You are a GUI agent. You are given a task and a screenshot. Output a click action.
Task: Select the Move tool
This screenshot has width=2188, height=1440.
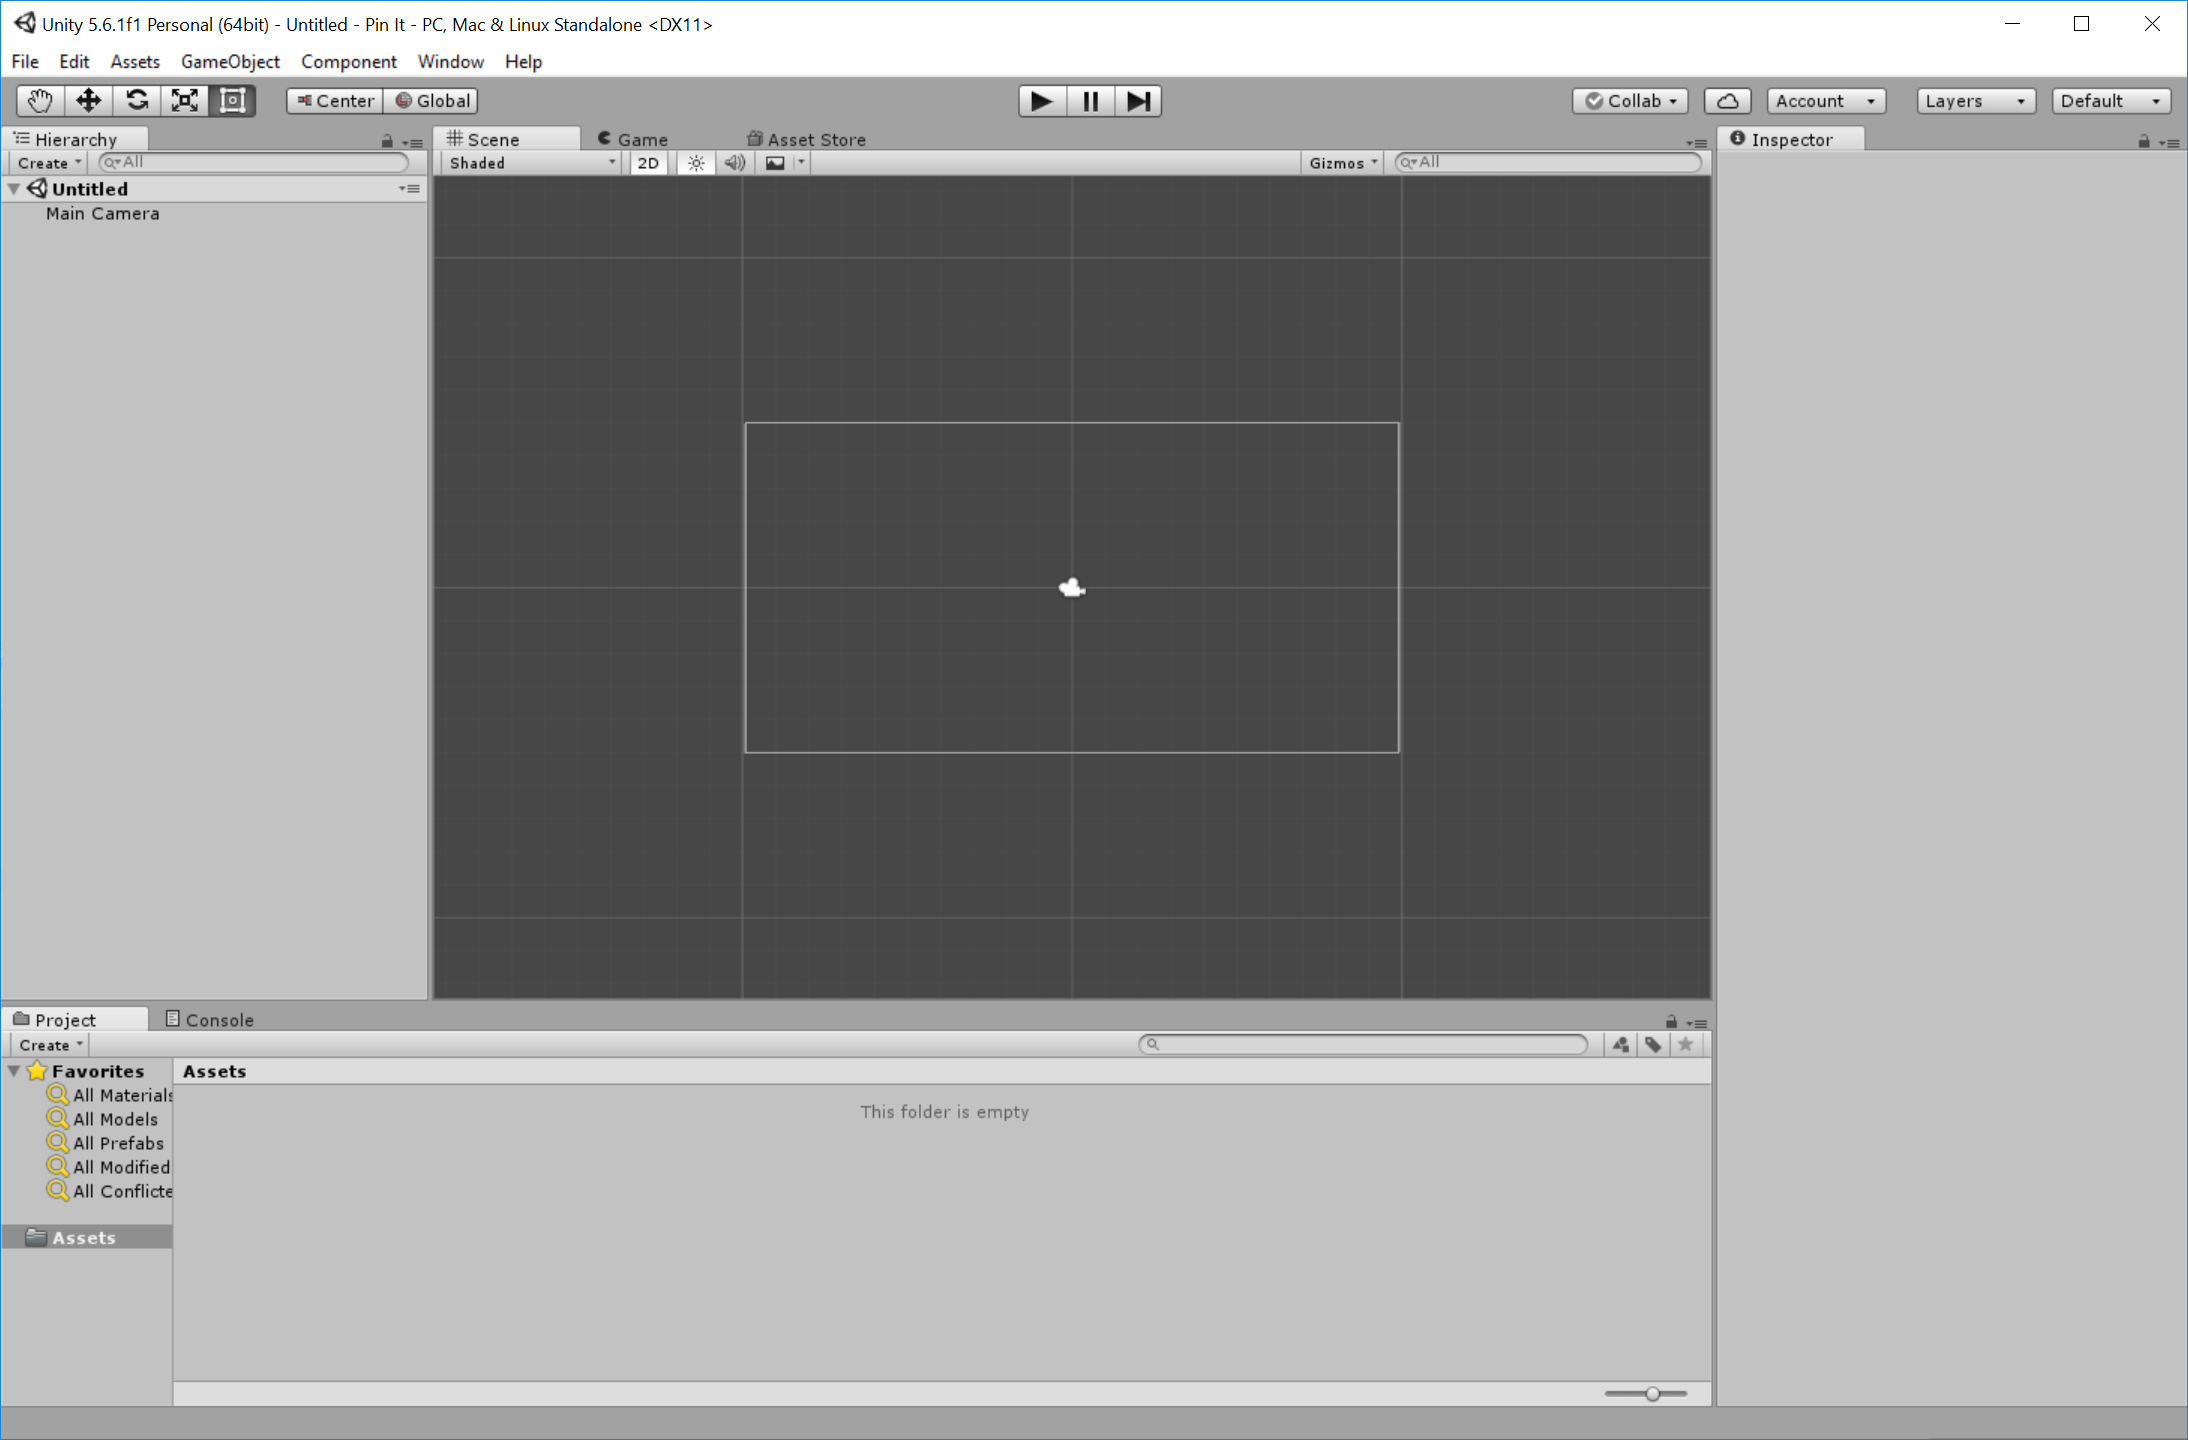point(88,100)
